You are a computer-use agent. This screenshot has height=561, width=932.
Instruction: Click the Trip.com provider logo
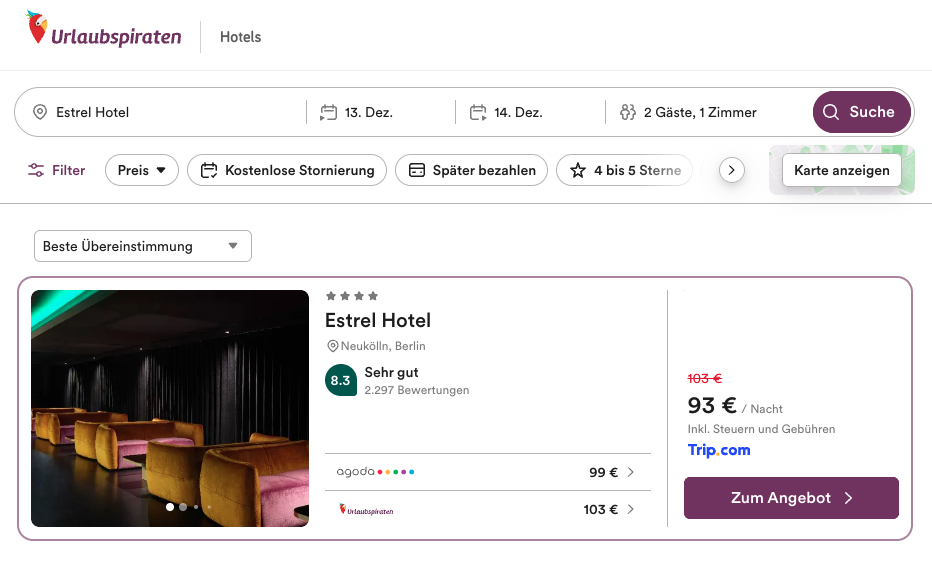[718, 450]
